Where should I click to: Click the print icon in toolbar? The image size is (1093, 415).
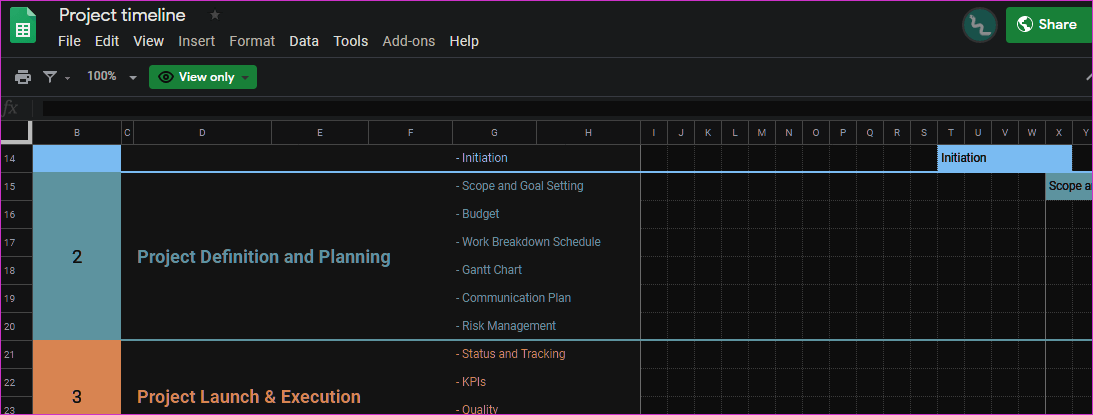point(23,77)
